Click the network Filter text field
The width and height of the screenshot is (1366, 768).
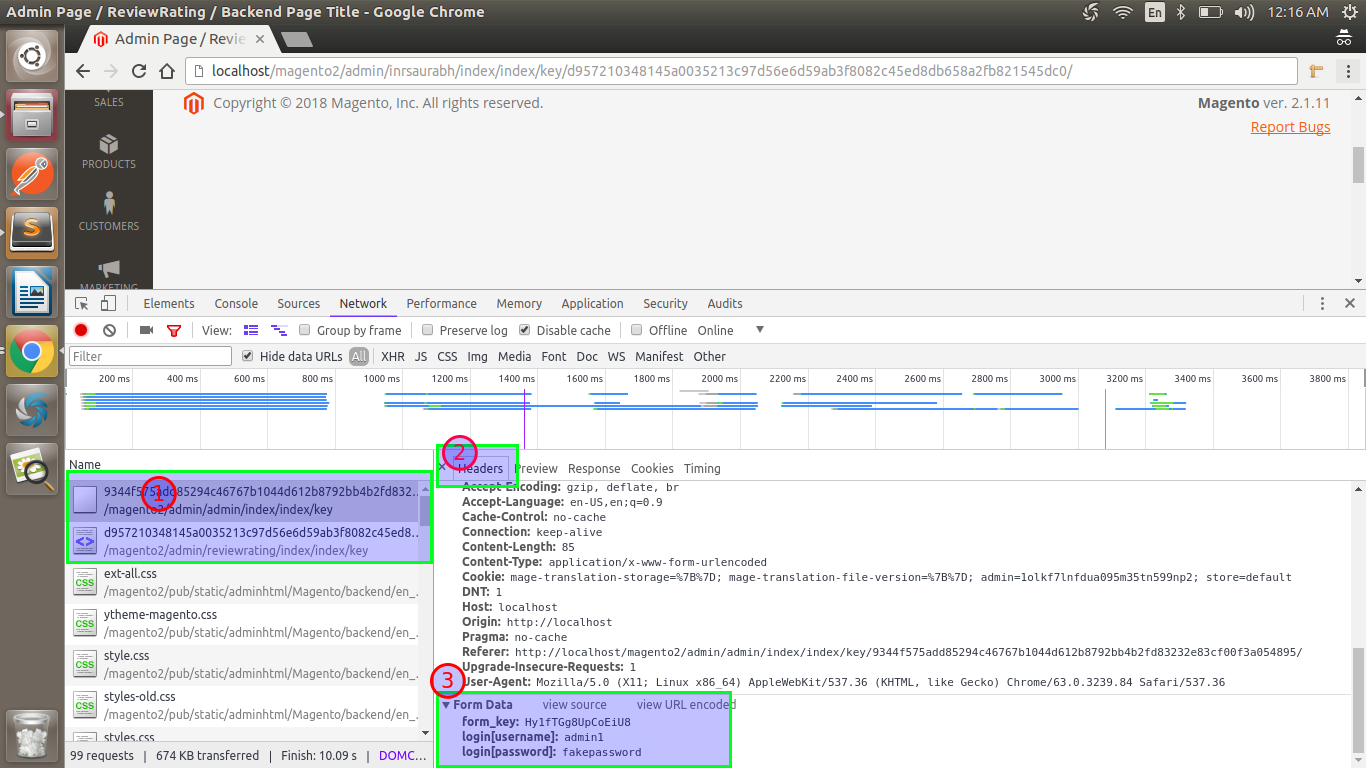pos(150,356)
